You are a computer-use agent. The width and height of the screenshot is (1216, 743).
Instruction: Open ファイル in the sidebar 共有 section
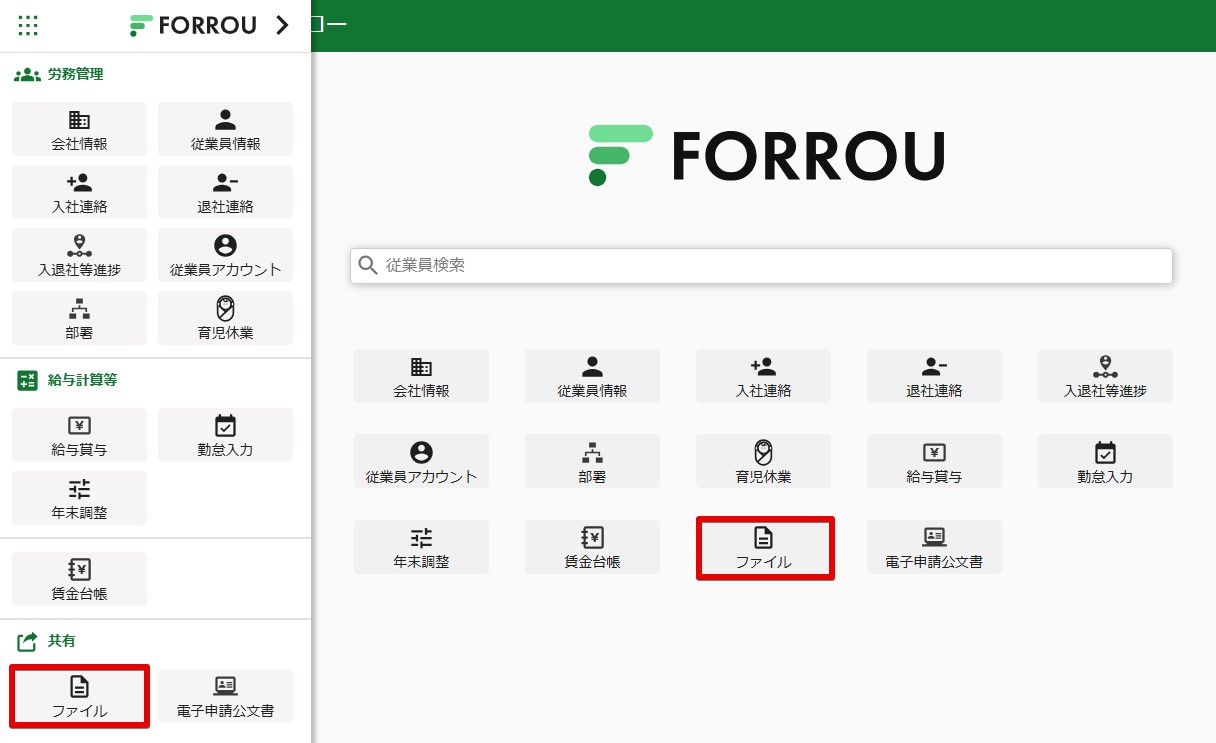pos(79,696)
